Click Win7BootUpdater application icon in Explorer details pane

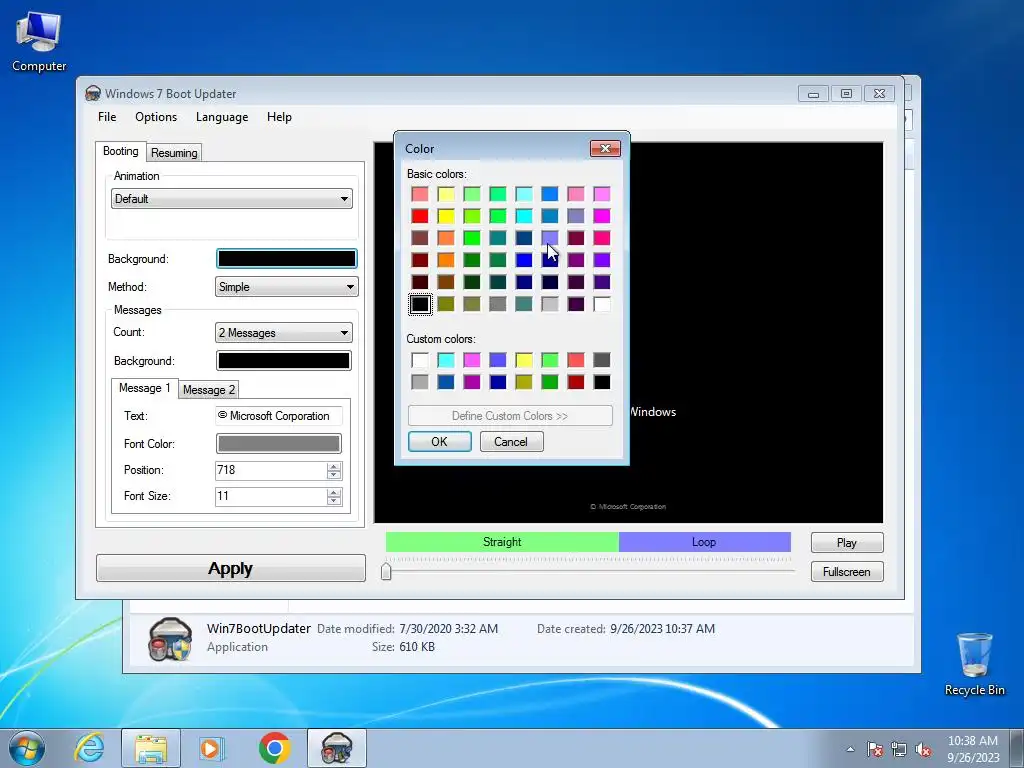(x=170, y=639)
